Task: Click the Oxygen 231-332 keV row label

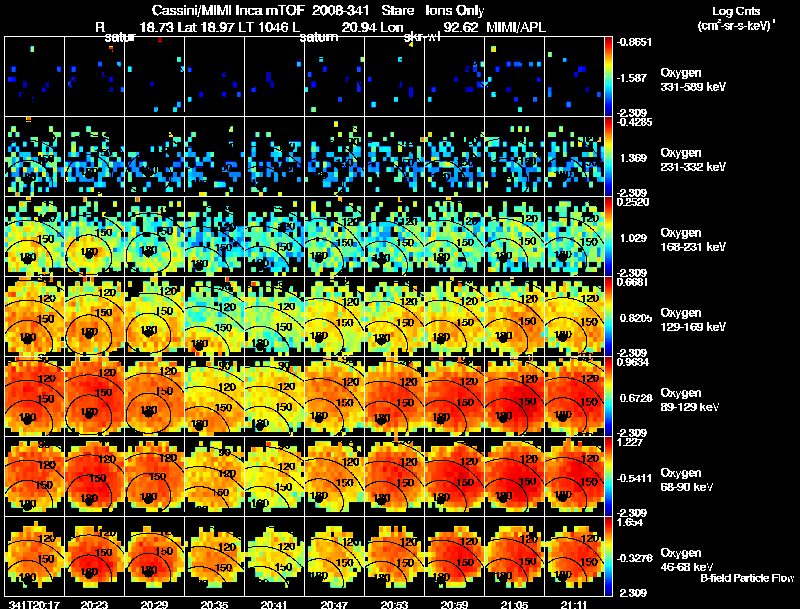Action: point(692,160)
